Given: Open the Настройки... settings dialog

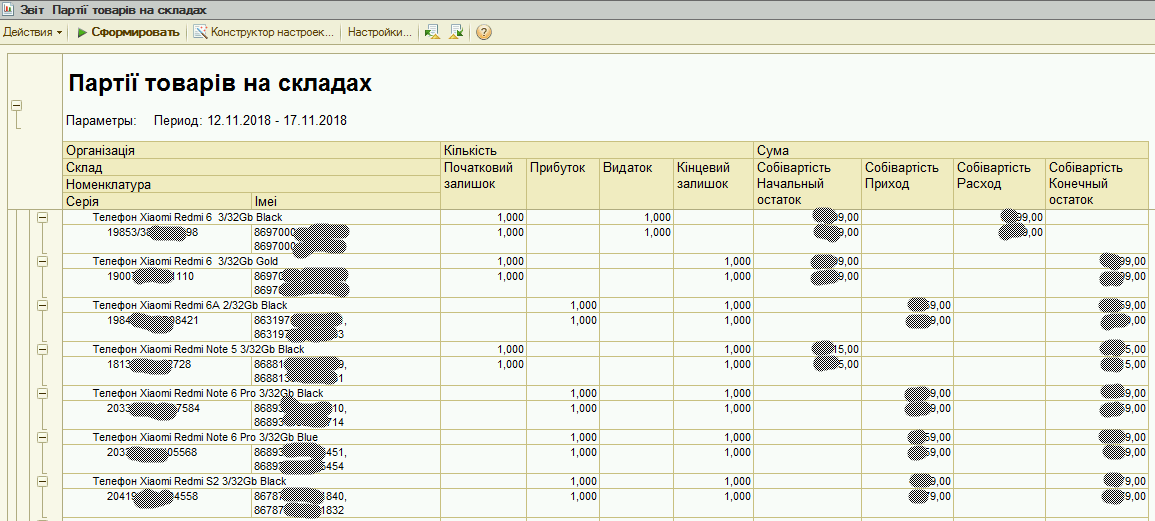Looking at the screenshot, I should (379, 32).
